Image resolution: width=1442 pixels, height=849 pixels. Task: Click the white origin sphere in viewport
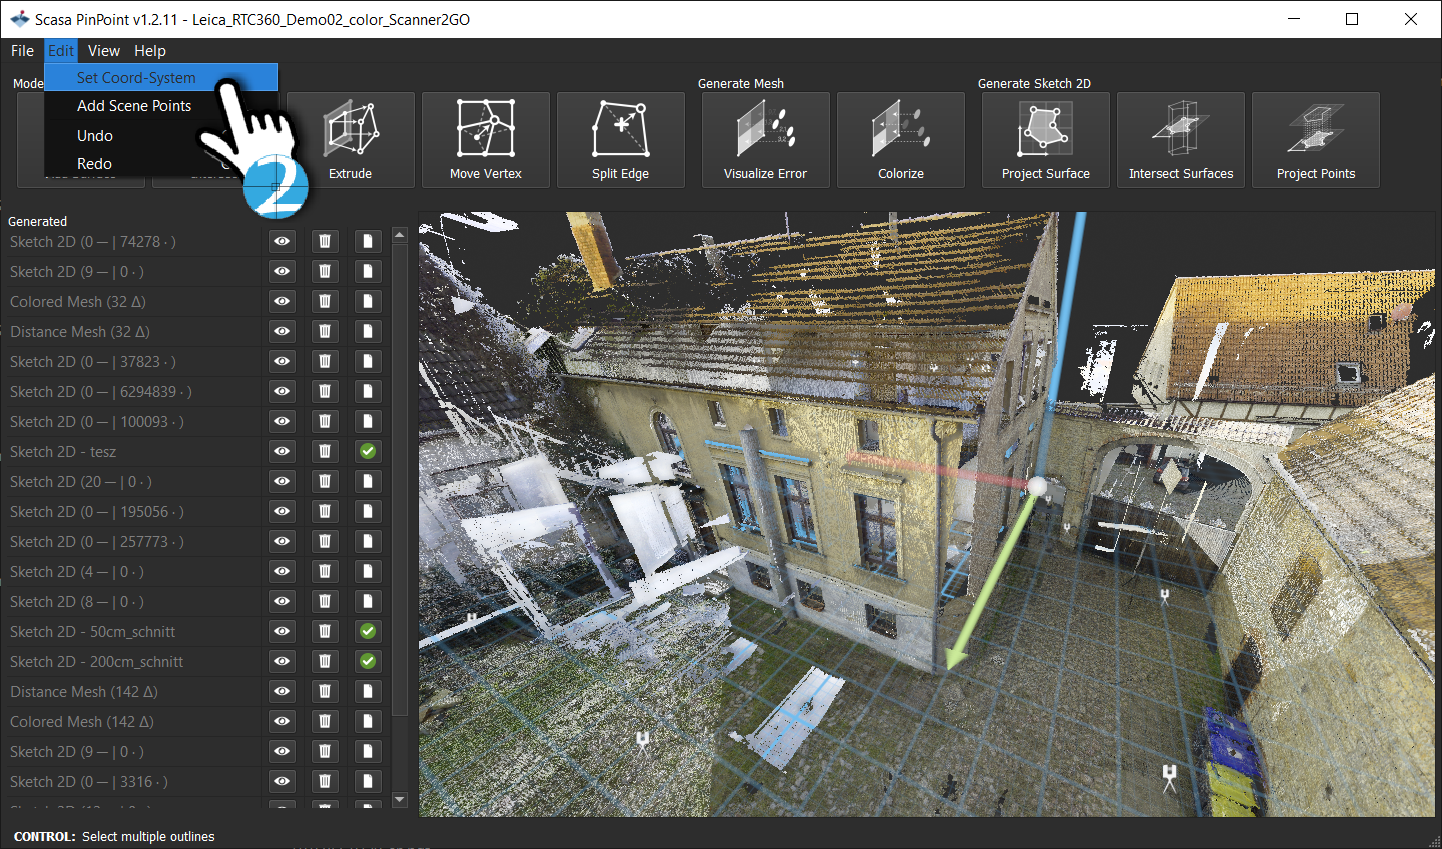[1038, 487]
